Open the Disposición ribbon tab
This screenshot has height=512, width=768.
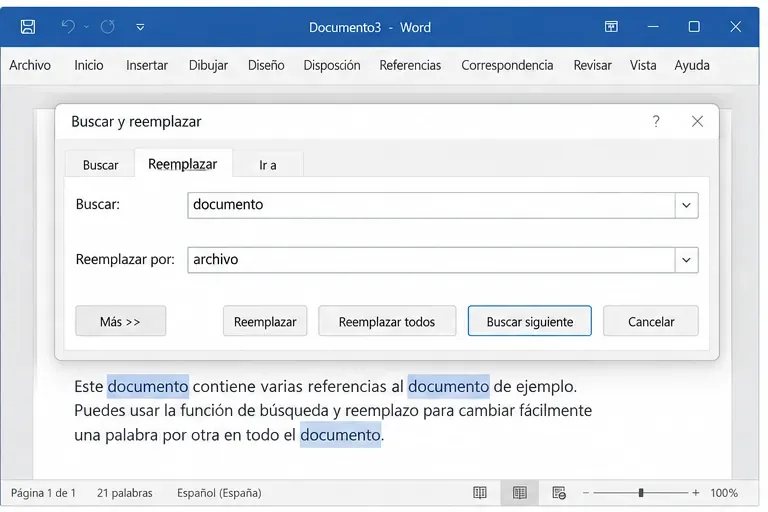(x=332, y=65)
